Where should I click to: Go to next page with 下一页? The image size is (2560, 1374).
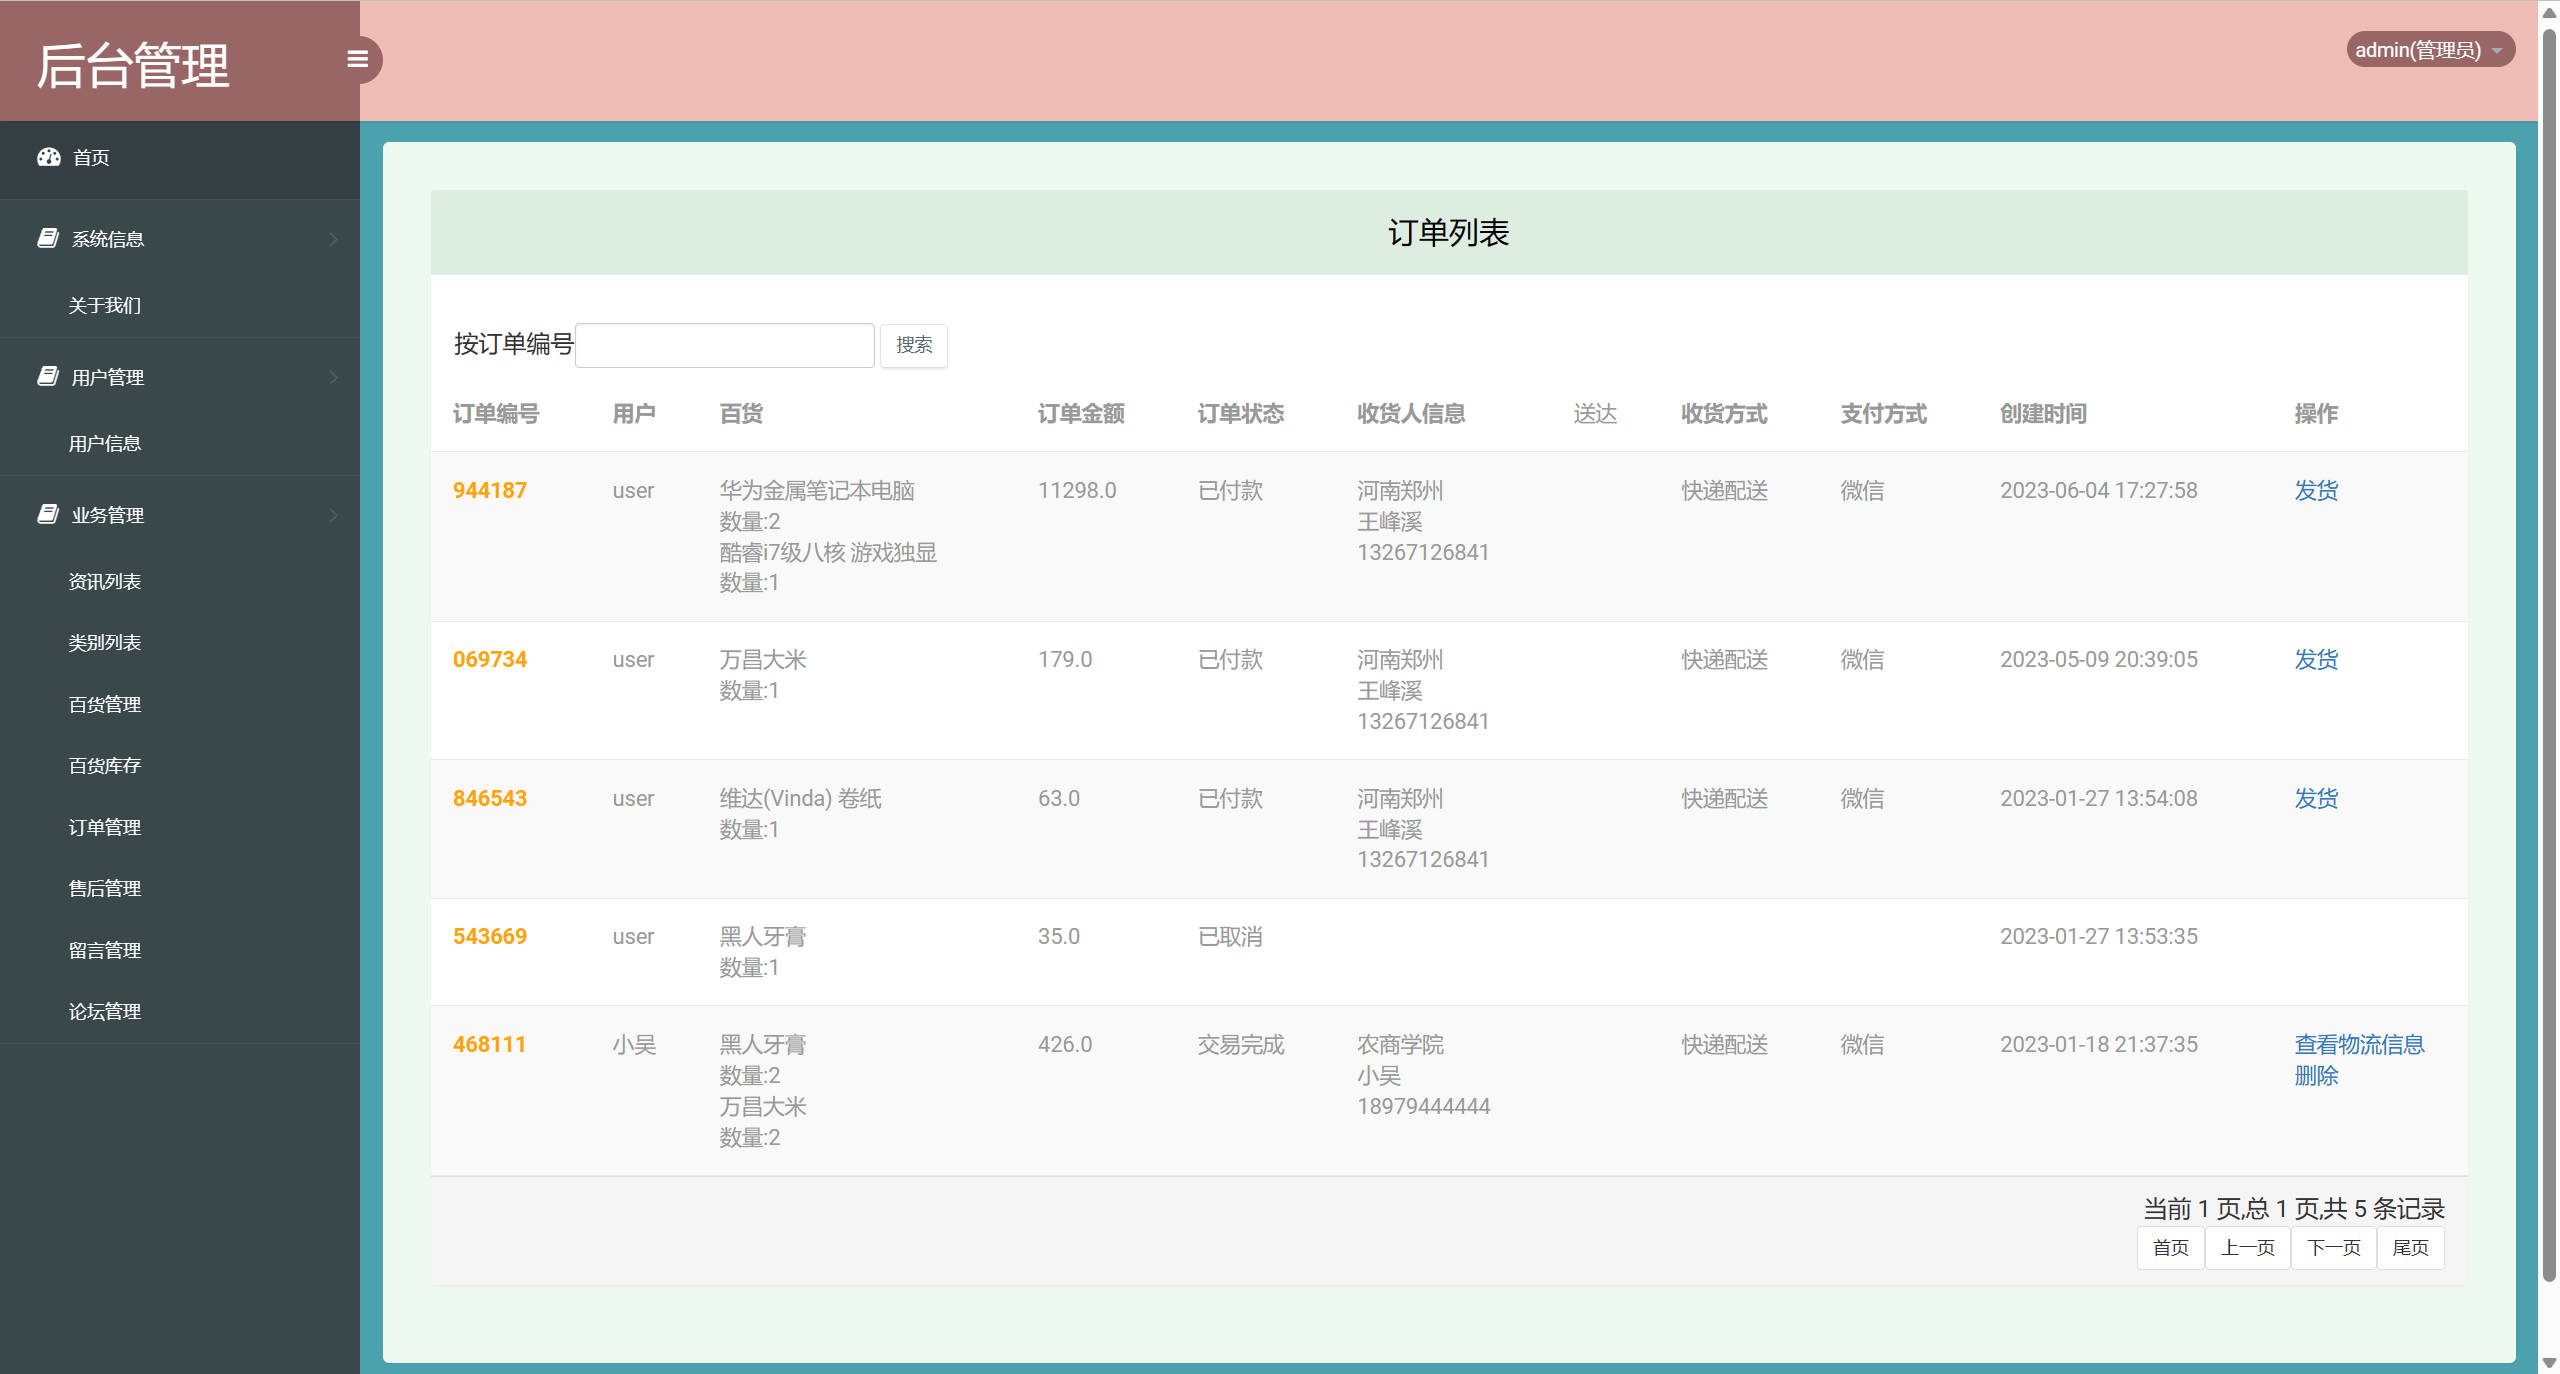[x=2333, y=1247]
